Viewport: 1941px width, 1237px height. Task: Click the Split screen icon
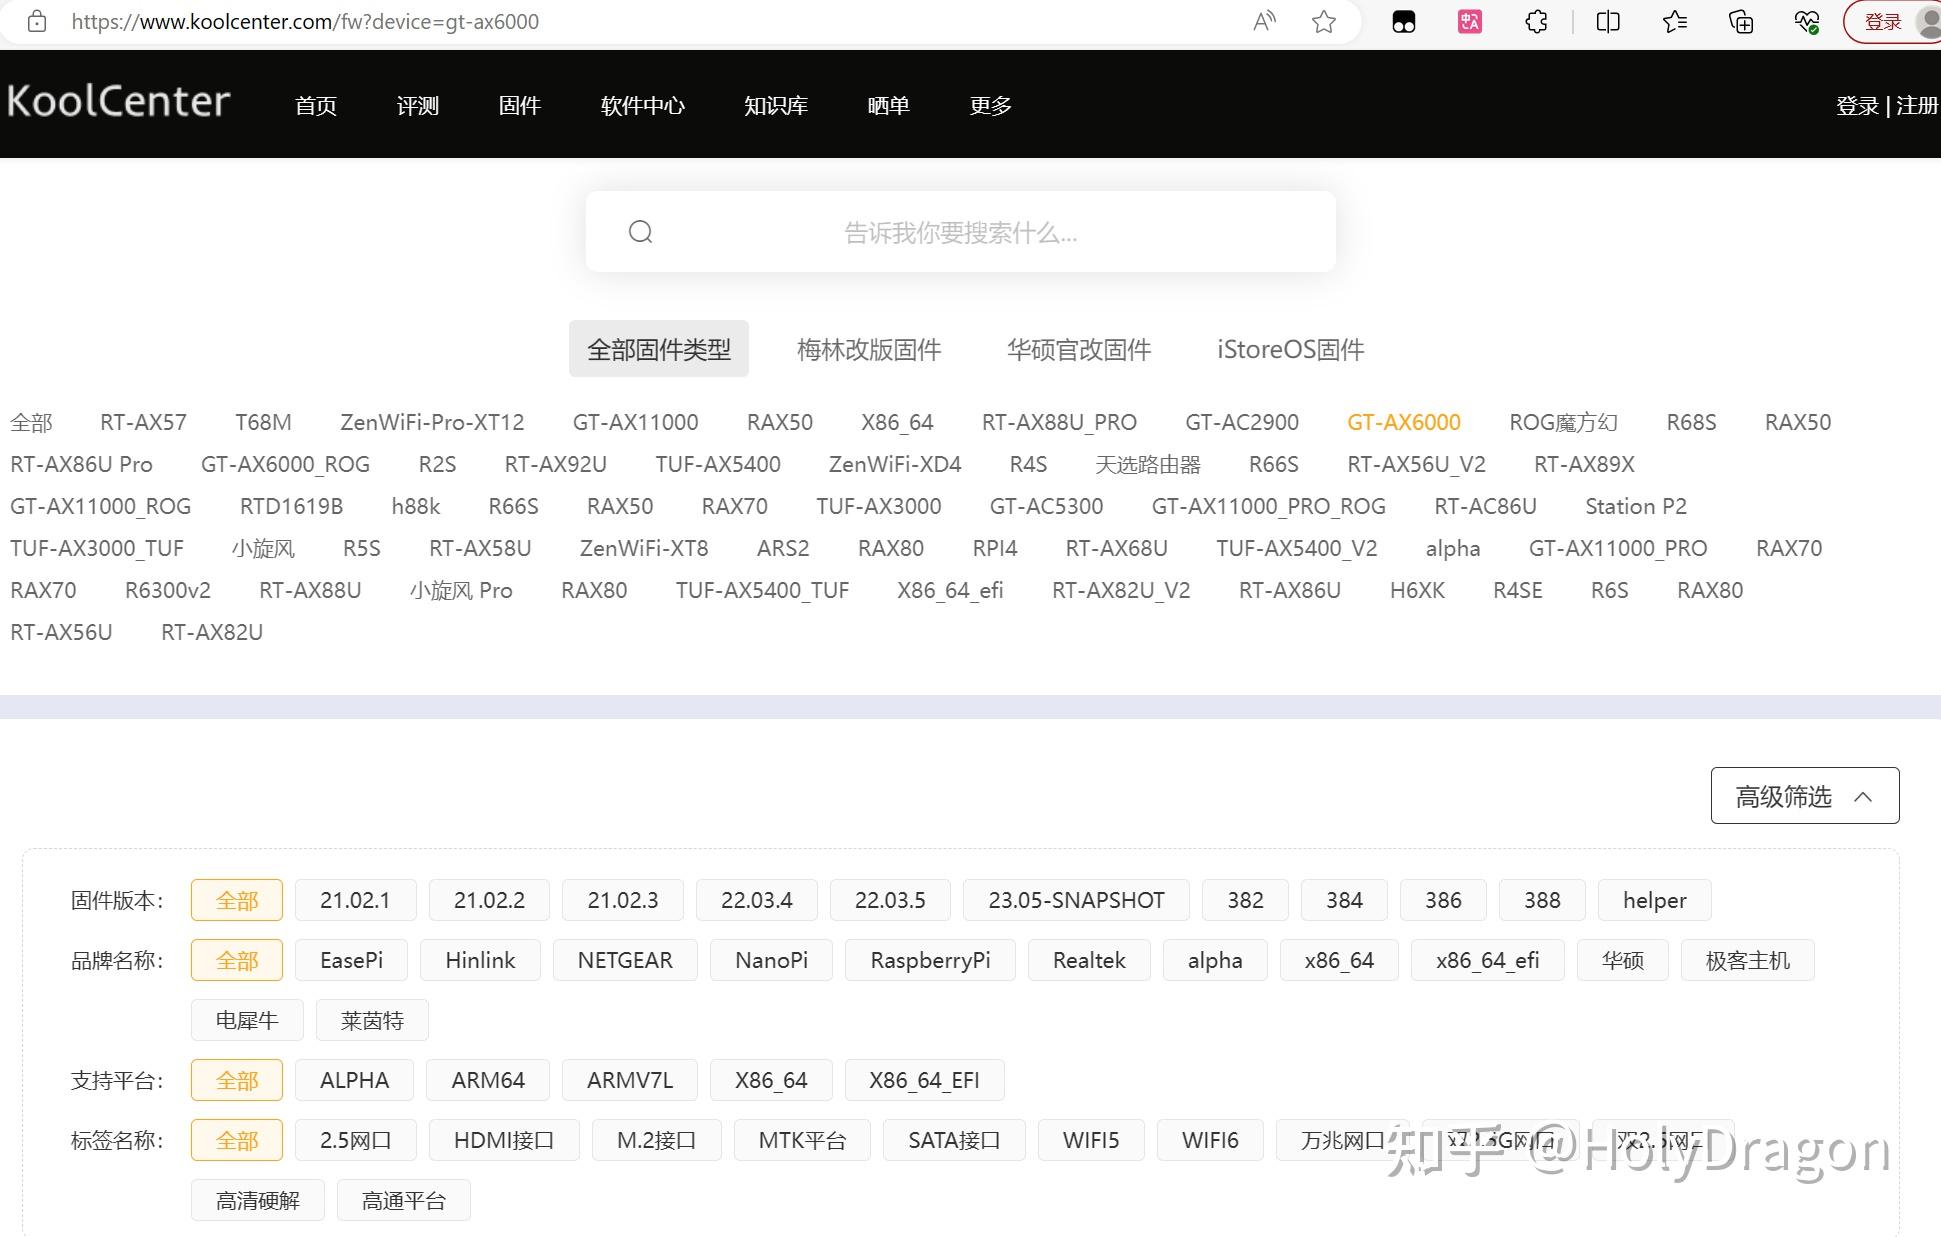(1606, 21)
